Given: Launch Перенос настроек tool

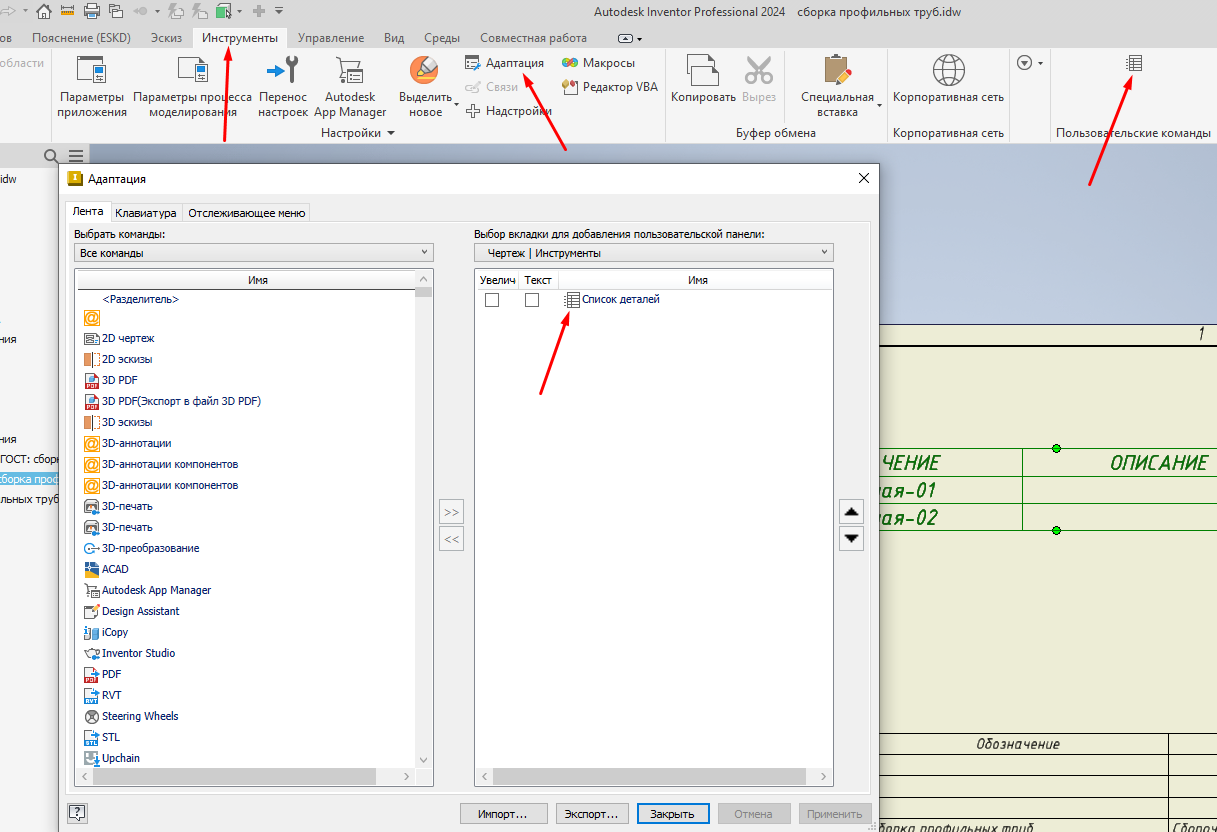Looking at the screenshot, I should (x=283, y=87).
